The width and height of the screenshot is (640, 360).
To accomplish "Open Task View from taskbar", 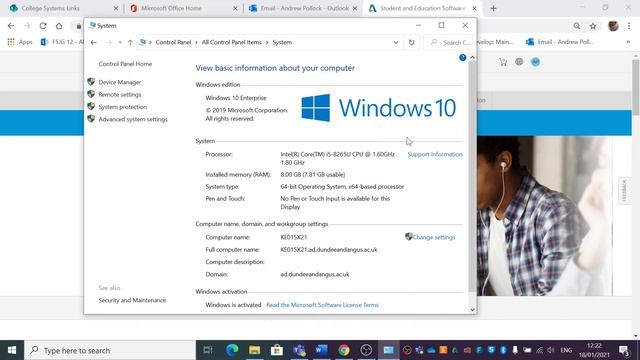I will [x=208, y=350].
